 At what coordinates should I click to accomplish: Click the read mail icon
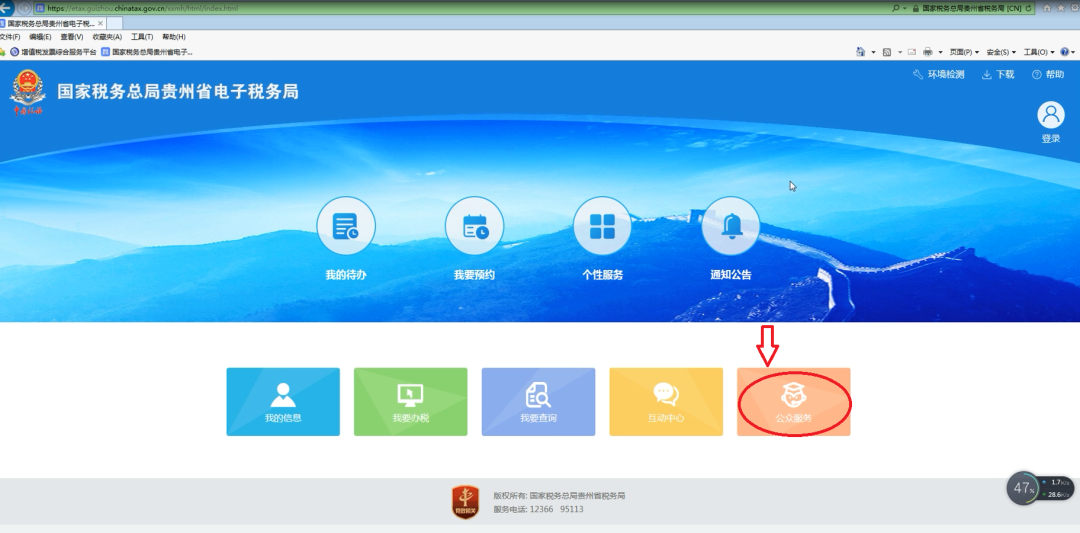pos(912,52)
